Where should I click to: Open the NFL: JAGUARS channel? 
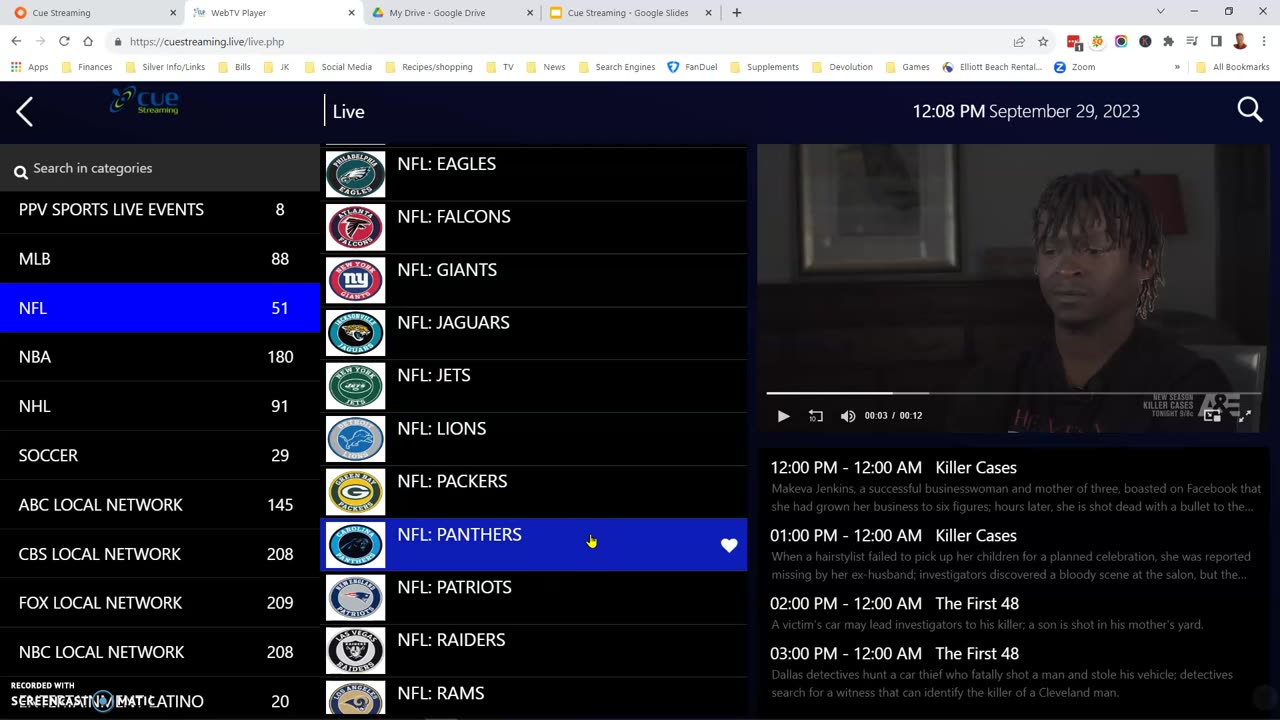click(x=533, y=333)
